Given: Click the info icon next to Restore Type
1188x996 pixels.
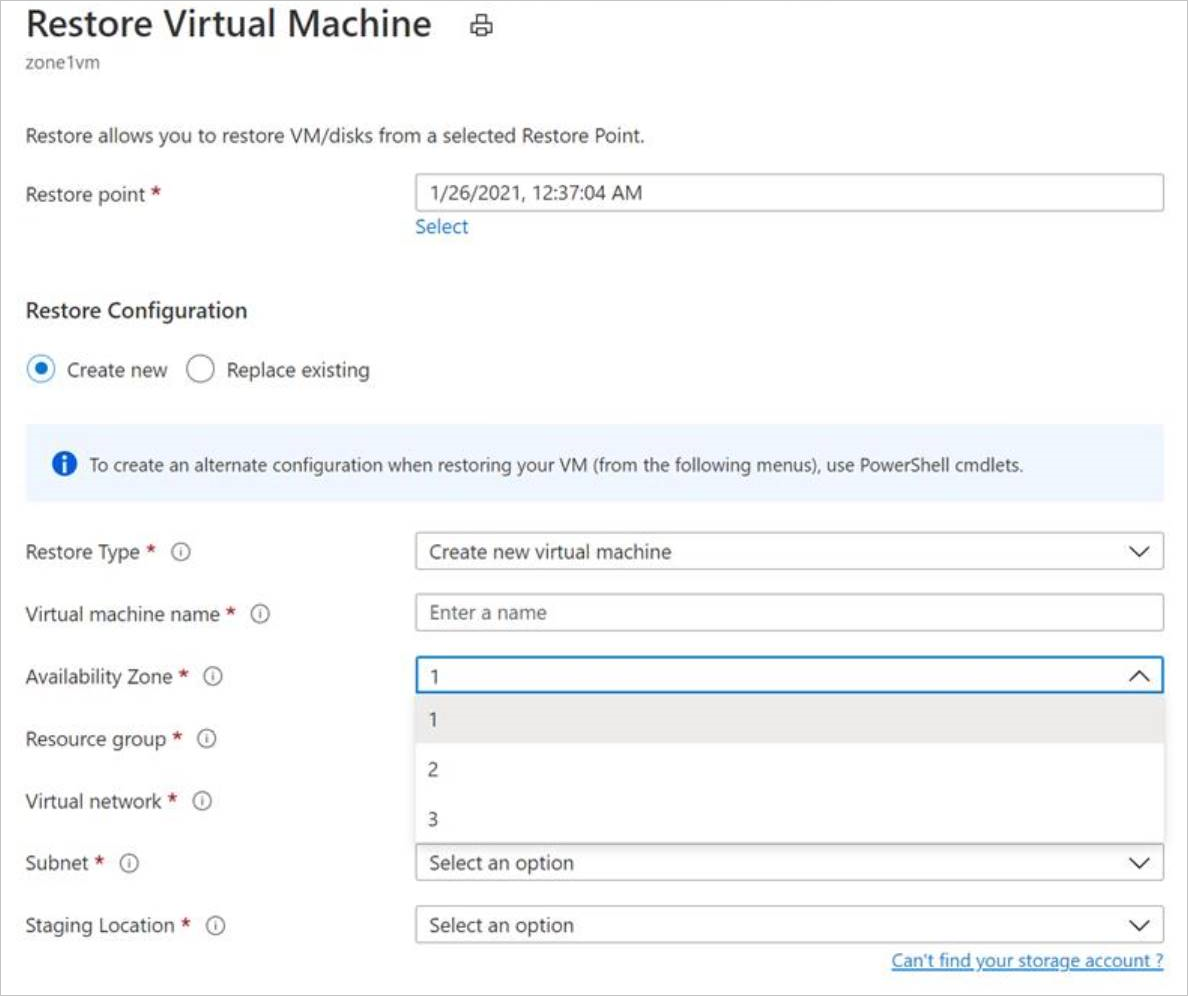Looking at the screenshot, I should pyautogui.click(x=181, y=552).
